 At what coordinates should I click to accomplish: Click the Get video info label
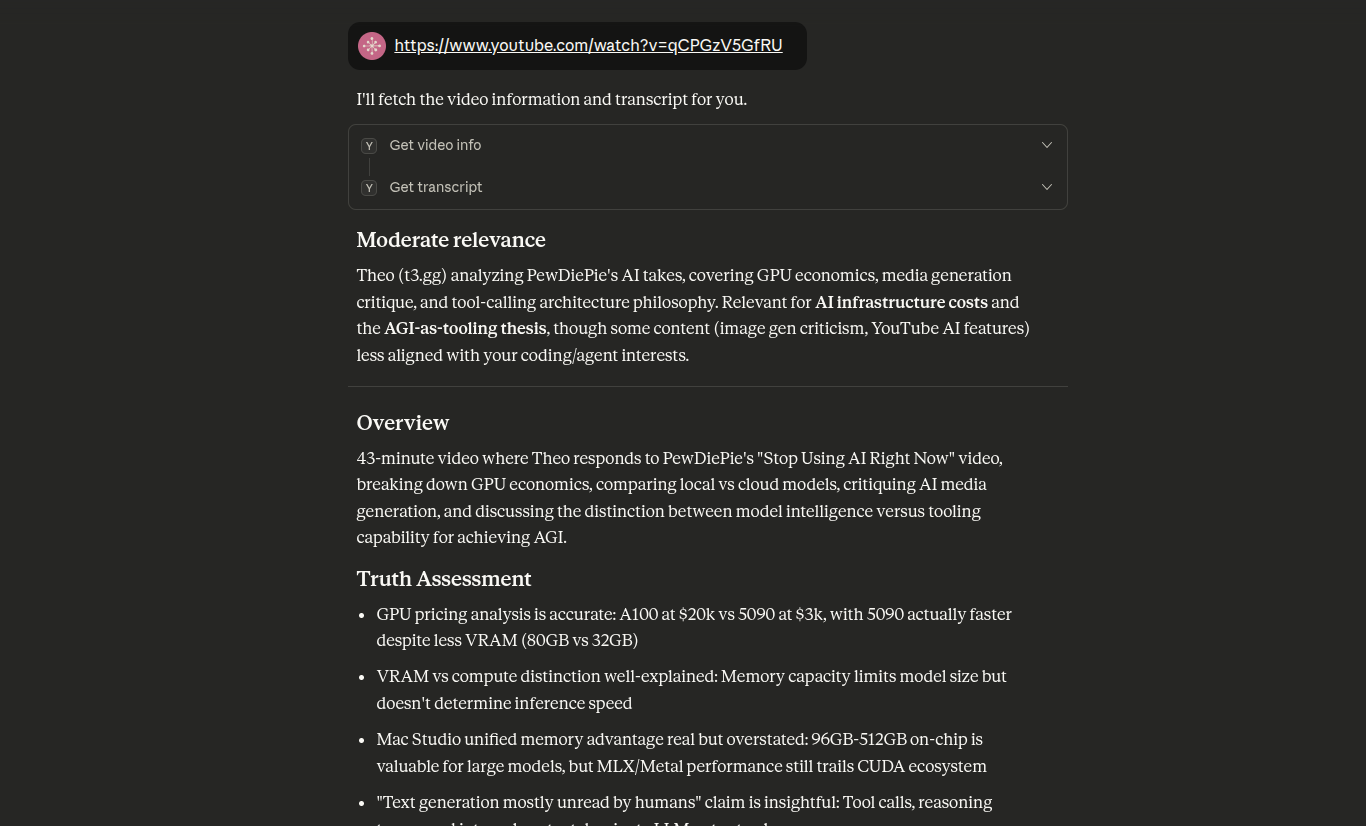[x=435, y=145]
